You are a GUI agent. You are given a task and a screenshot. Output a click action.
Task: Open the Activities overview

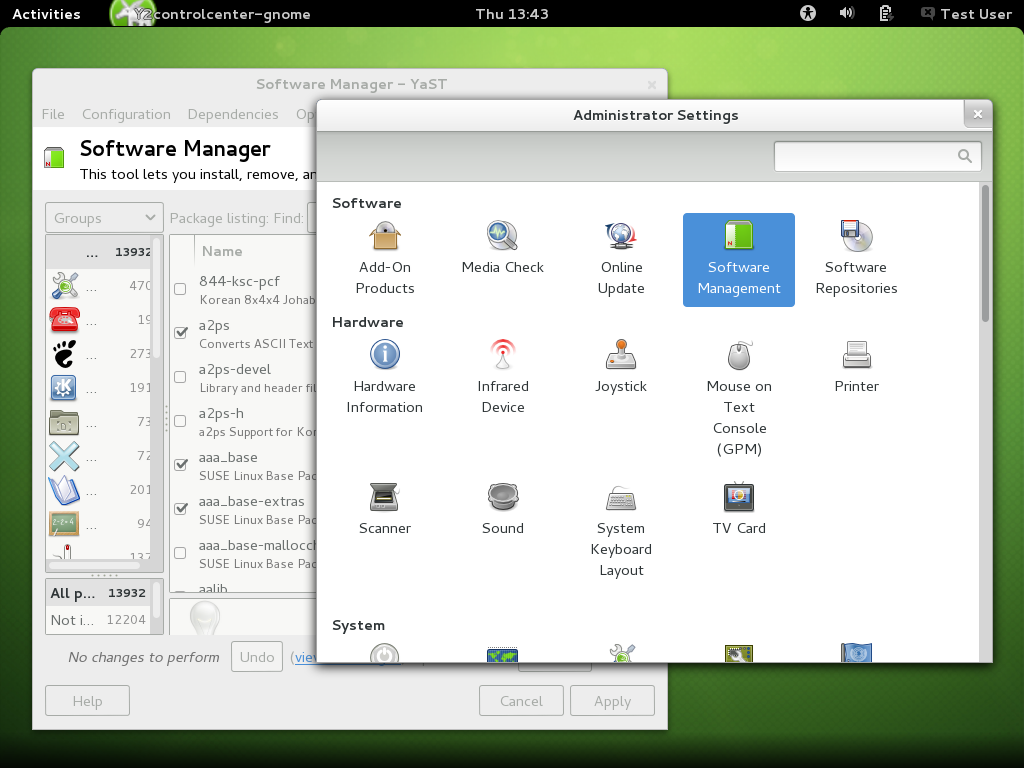(46, 14)
